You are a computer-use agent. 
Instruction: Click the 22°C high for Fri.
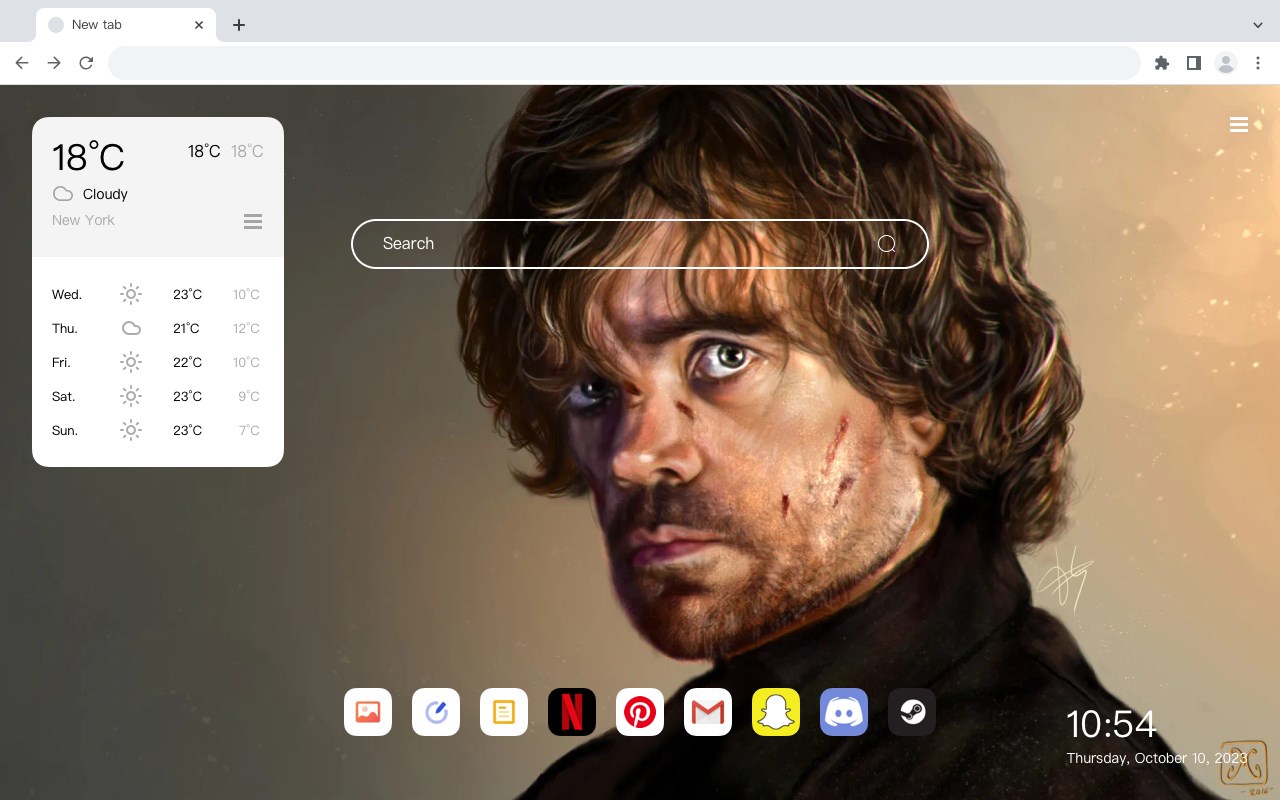187,362
